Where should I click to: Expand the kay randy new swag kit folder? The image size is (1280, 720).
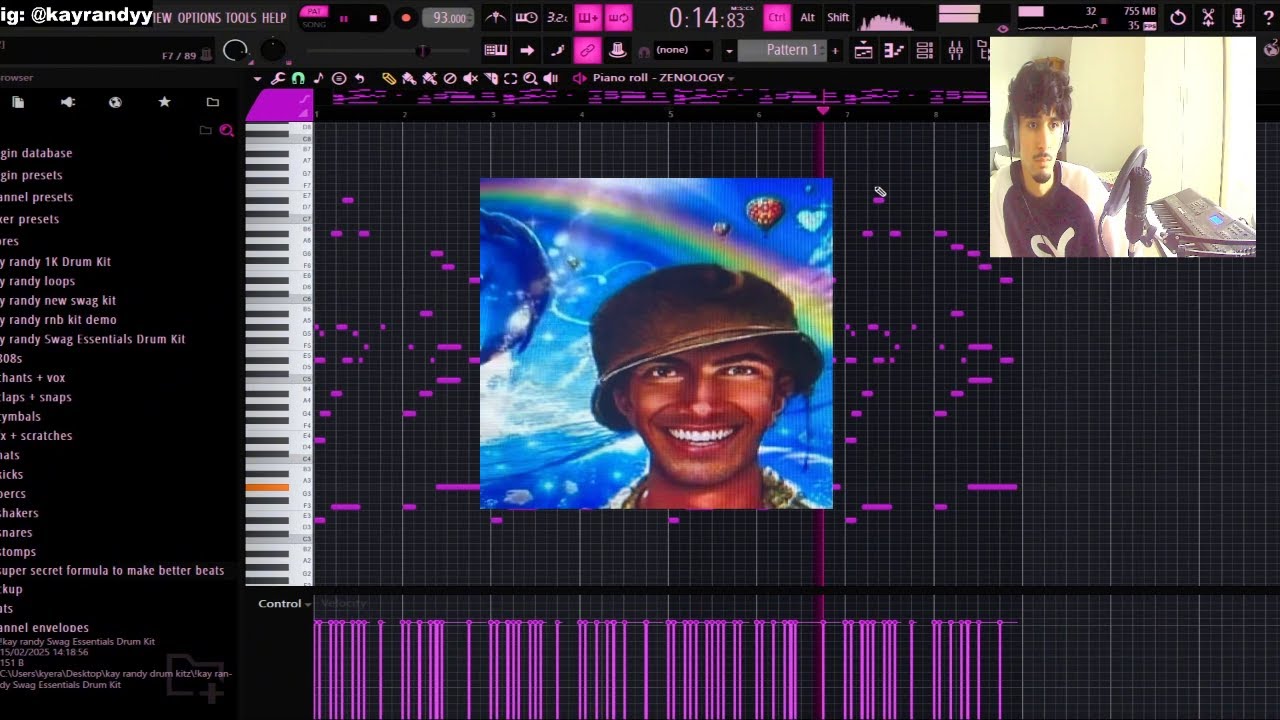[58, 300]
